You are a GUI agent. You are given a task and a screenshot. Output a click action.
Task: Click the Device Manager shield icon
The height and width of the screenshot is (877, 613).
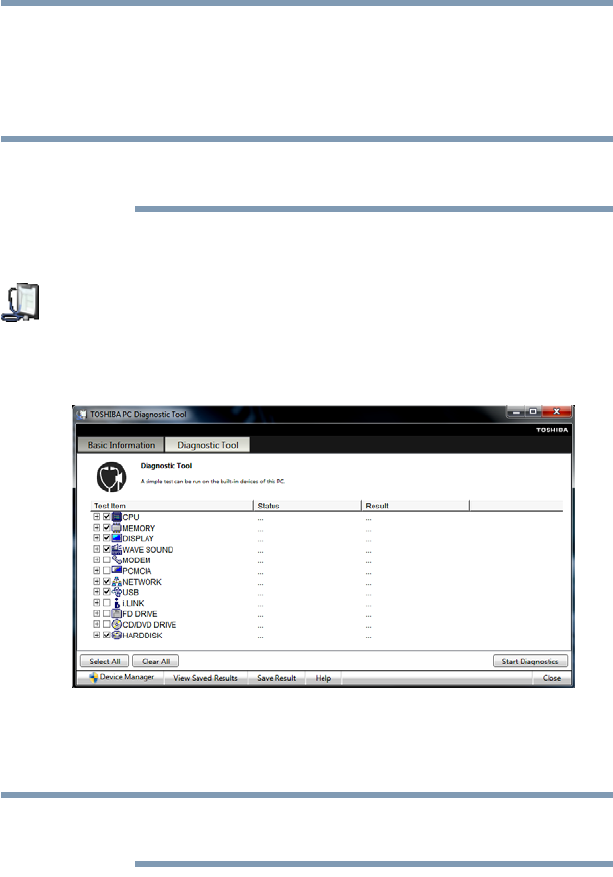pyautogui.click(x=93, y=677)
